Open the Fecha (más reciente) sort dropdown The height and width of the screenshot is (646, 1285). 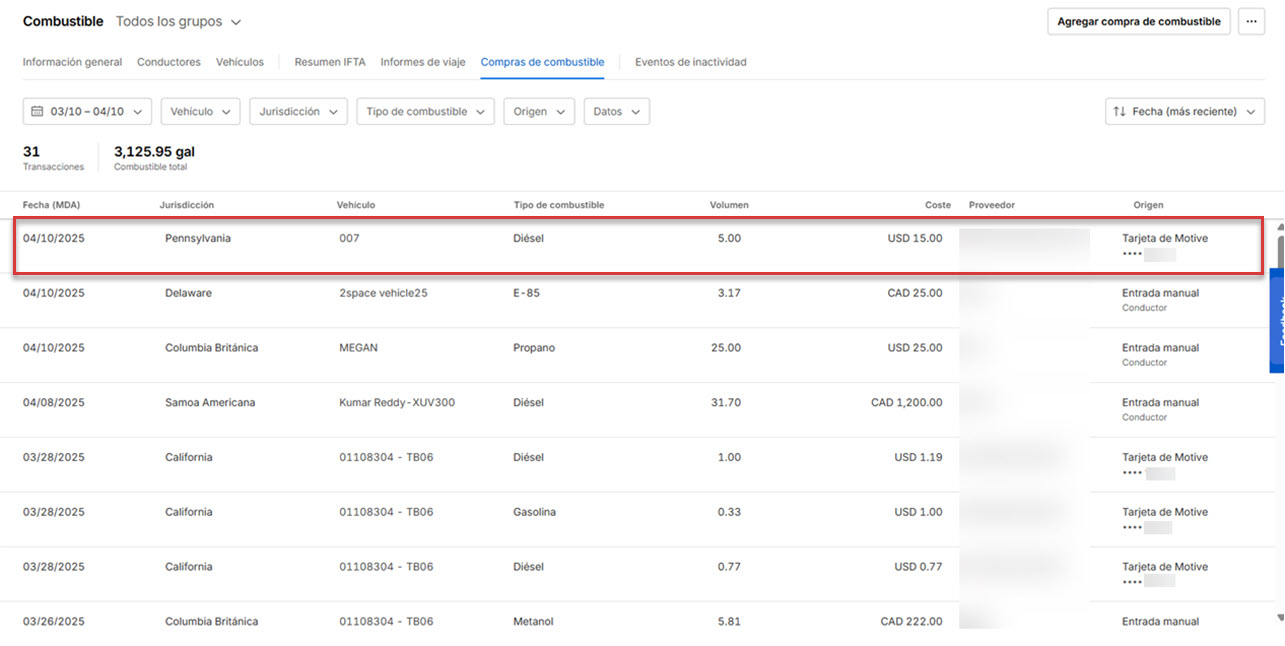[x=1185, y=111]
